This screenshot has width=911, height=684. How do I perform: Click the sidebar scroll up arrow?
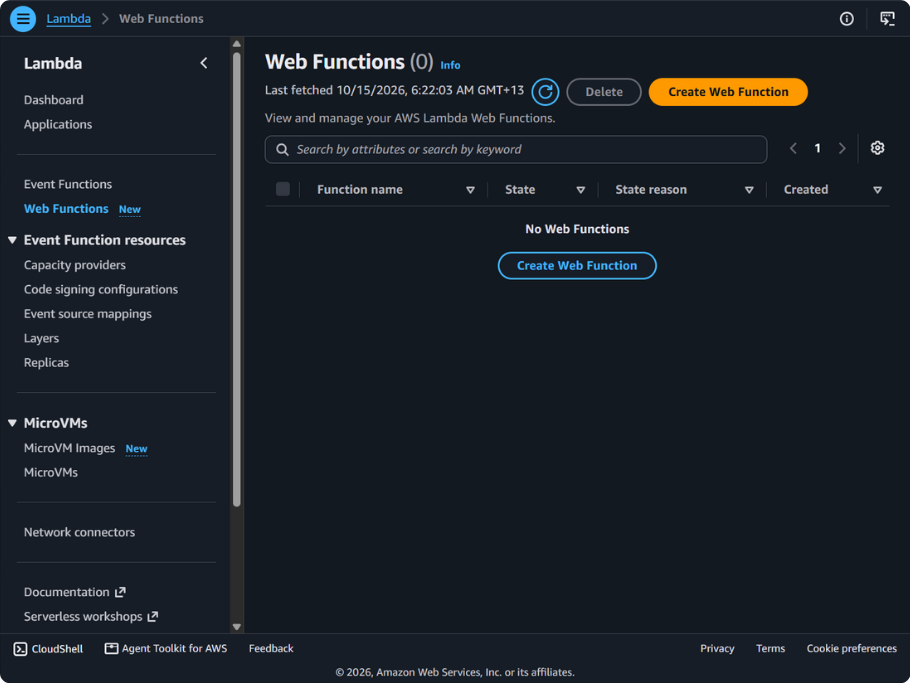[236, 44]
